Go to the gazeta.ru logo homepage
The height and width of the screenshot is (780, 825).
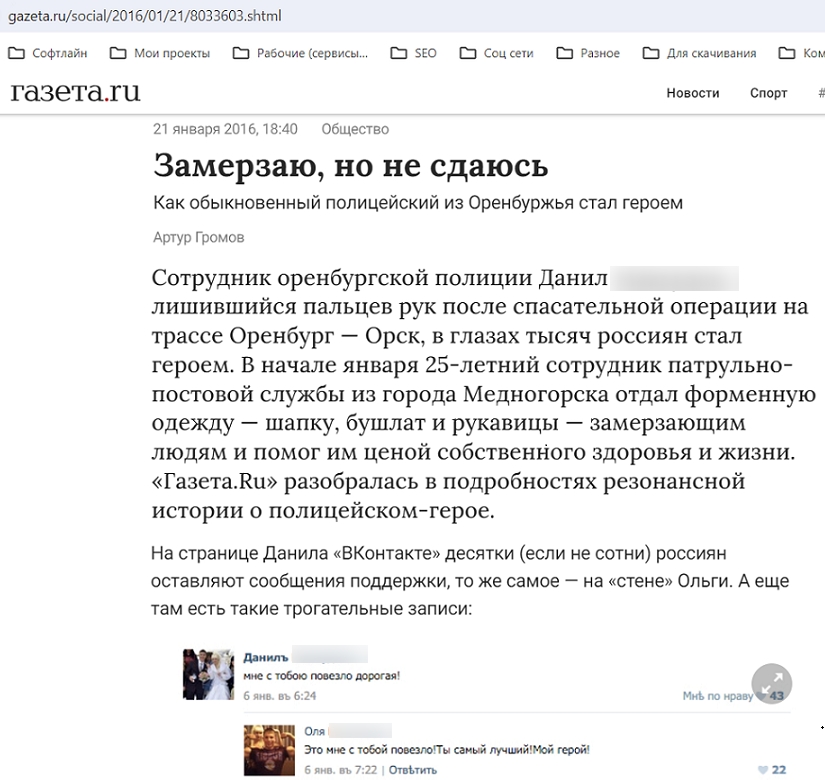coord(75,93)
